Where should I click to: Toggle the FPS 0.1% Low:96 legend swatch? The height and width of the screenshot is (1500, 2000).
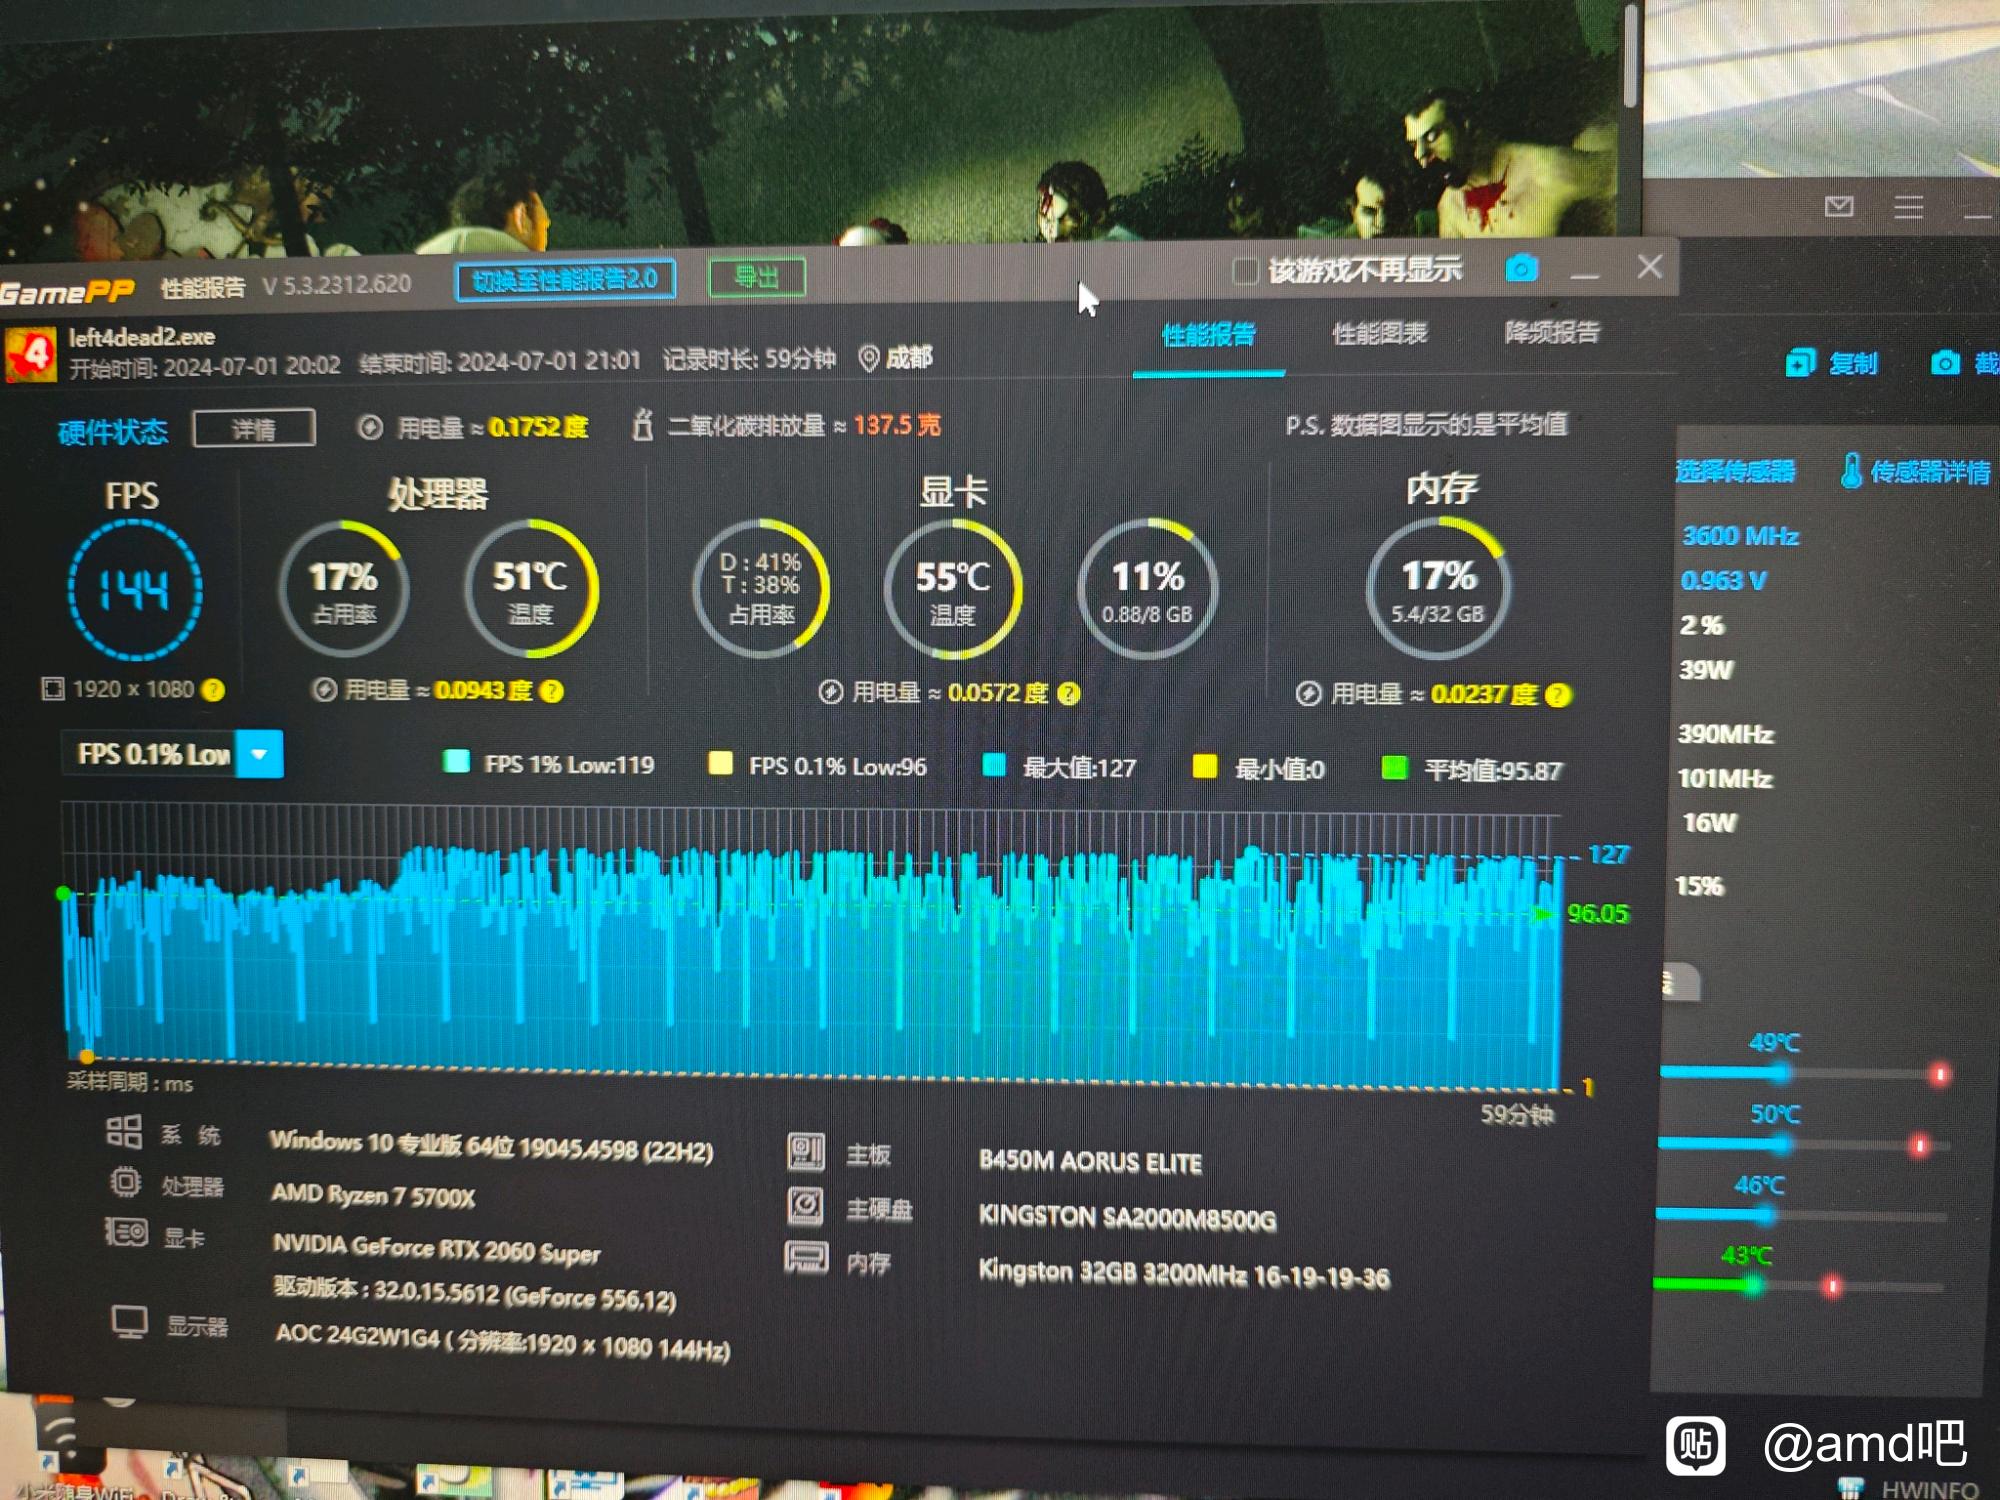(720, 764)
